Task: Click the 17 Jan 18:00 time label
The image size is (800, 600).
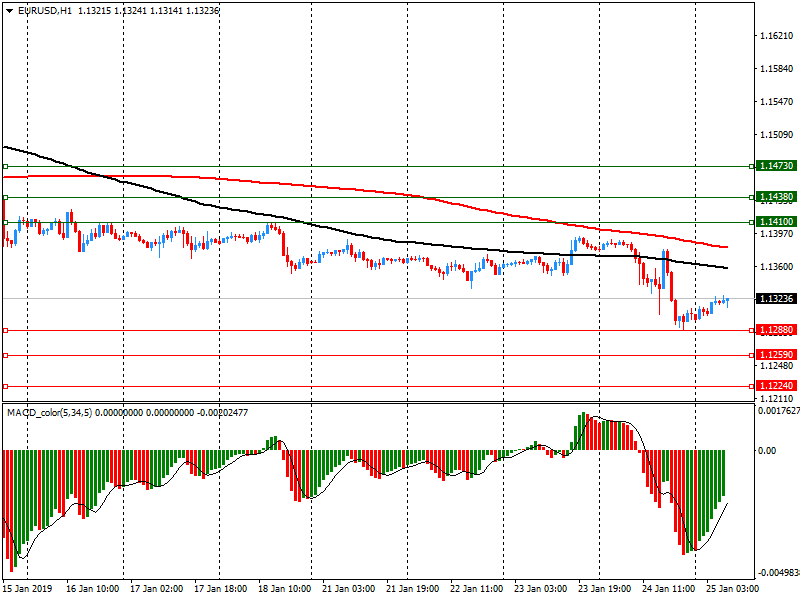Action: [221, 588]
